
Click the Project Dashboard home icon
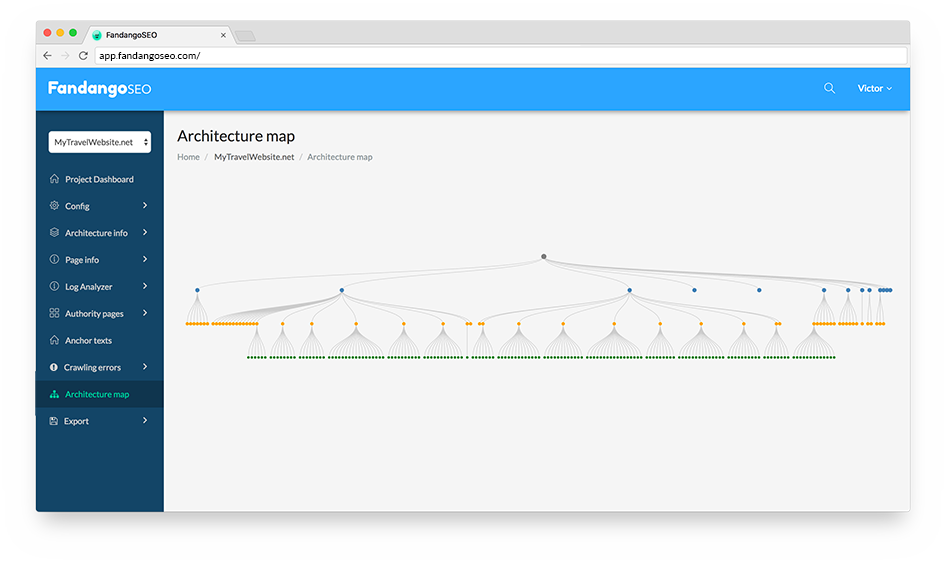(x=54, y=179)
